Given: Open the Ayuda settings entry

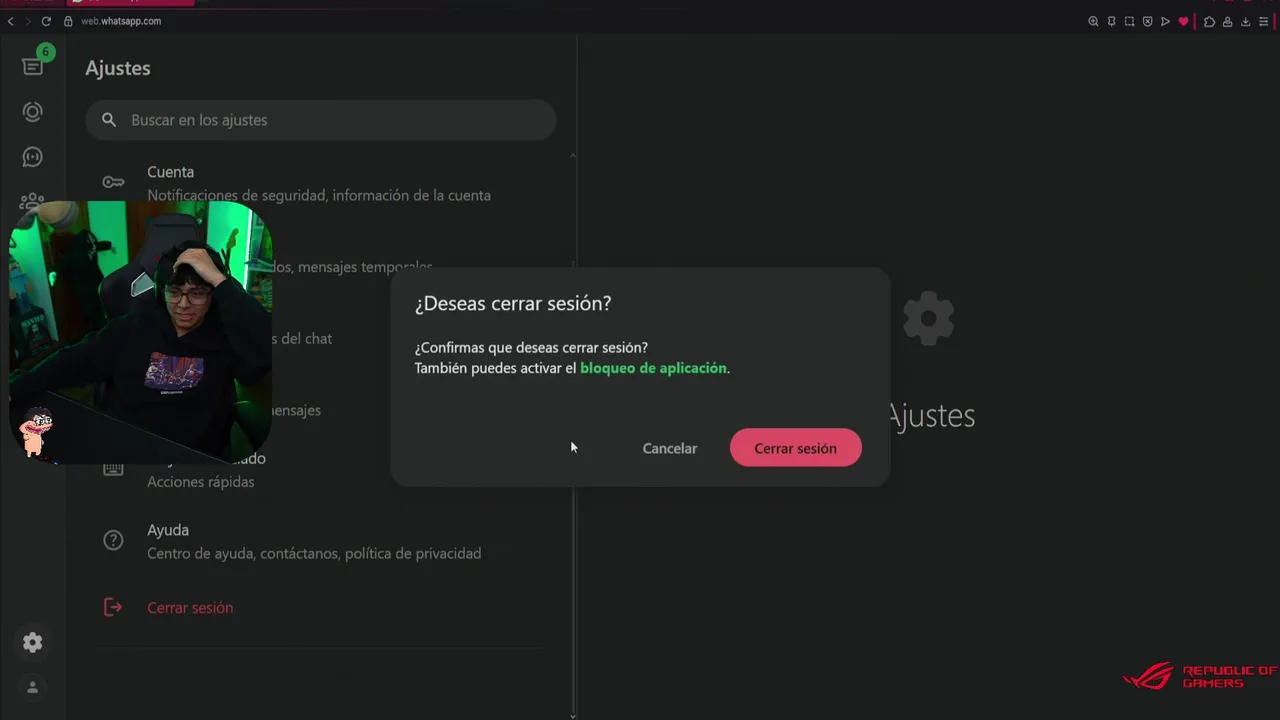Looking at the screenshot, I should tap(320, 541).
